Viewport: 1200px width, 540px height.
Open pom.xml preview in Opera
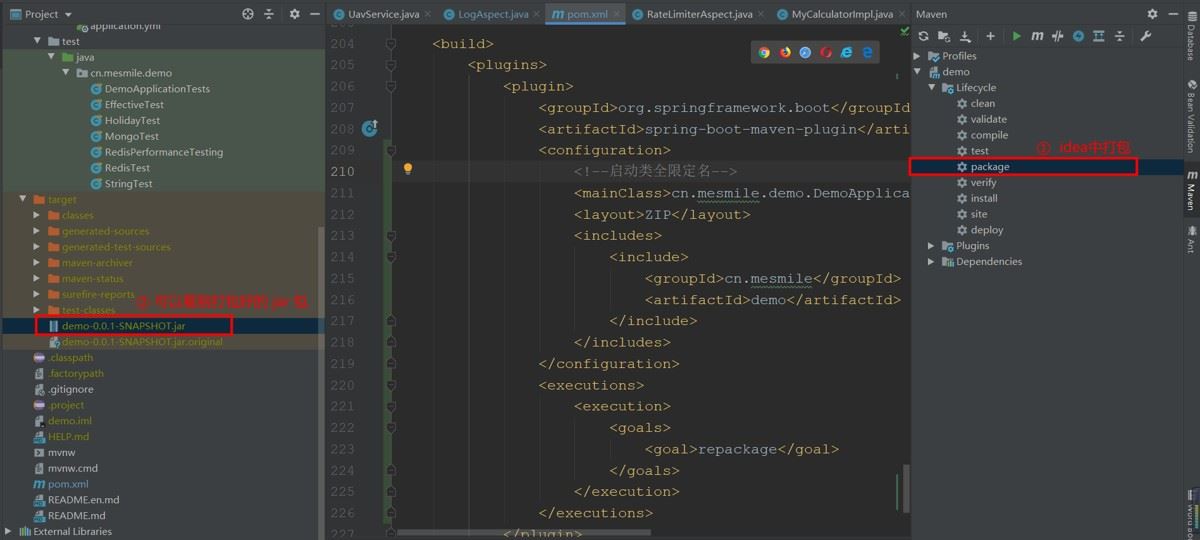tap(826, 52)
